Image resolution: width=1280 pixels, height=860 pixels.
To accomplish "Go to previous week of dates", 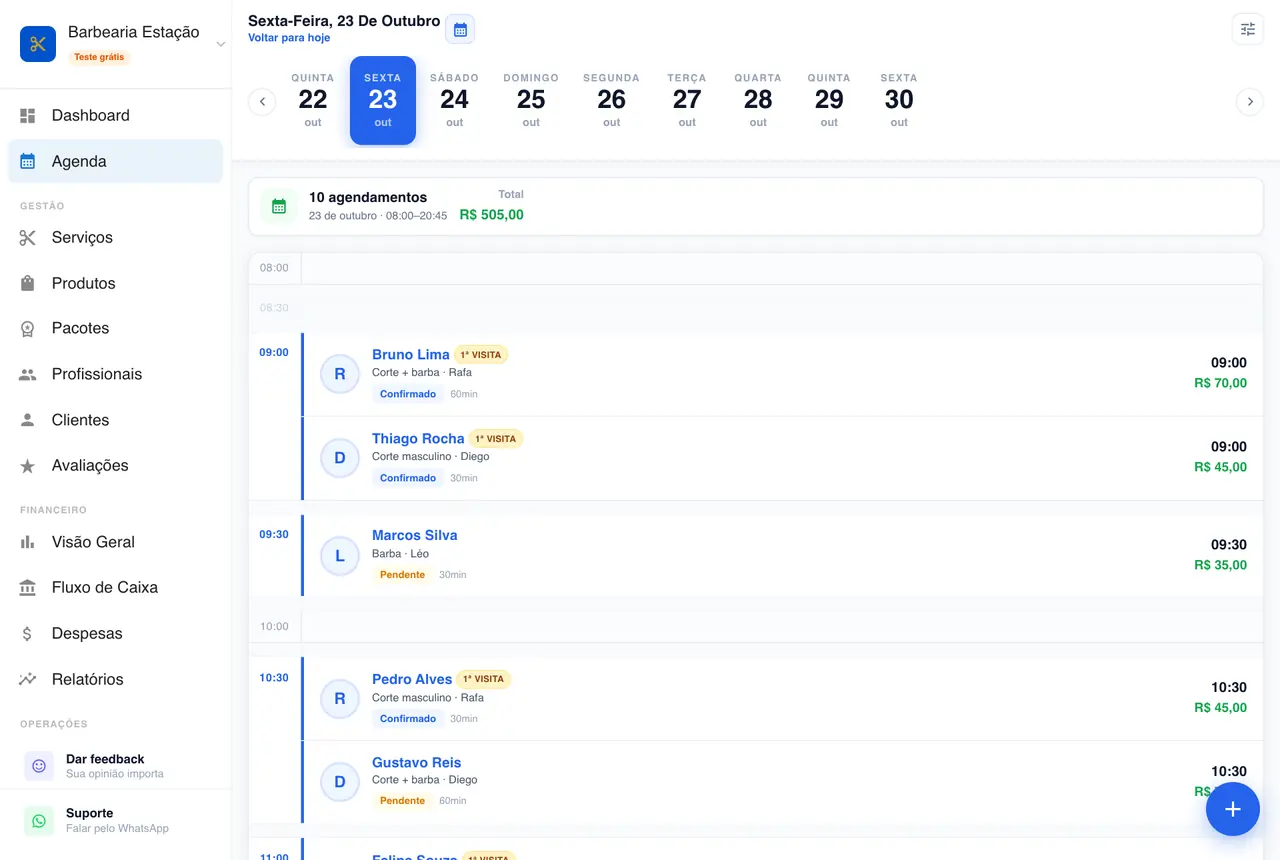I will coord(262,101).
